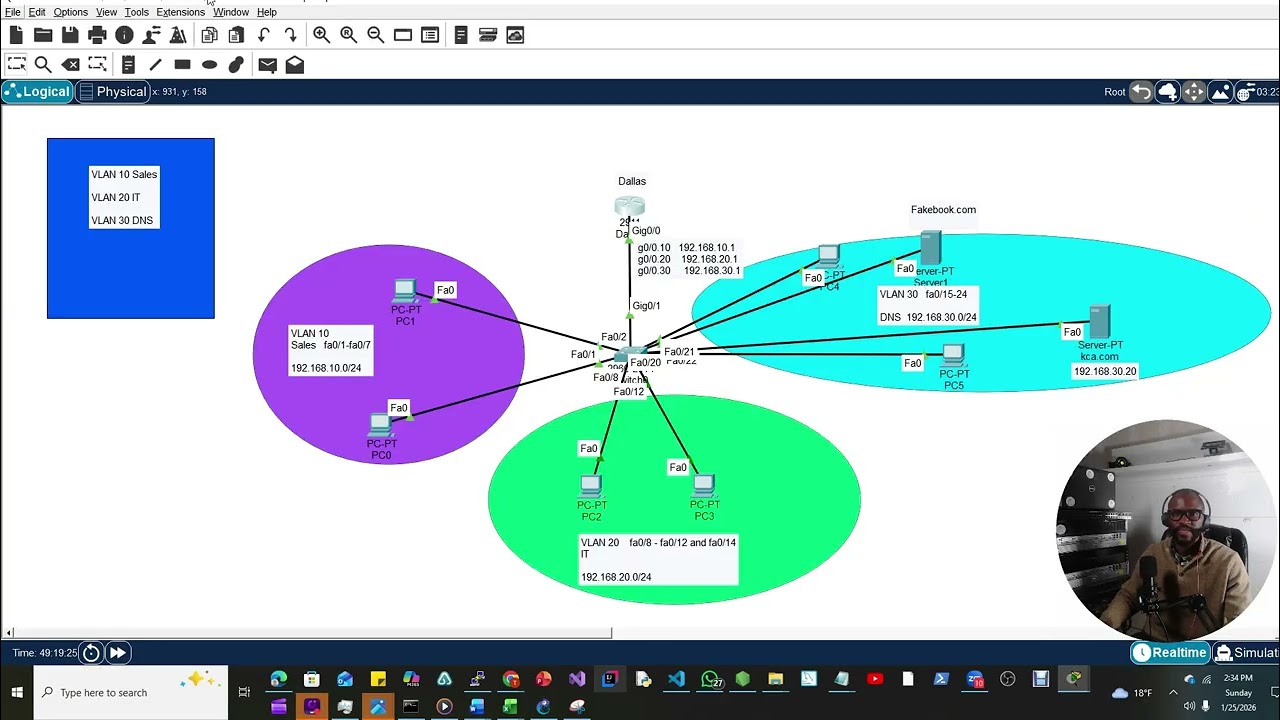1280x720 pixels.
Task: Open the drawing palette window icon
Action: pos(403,35)
